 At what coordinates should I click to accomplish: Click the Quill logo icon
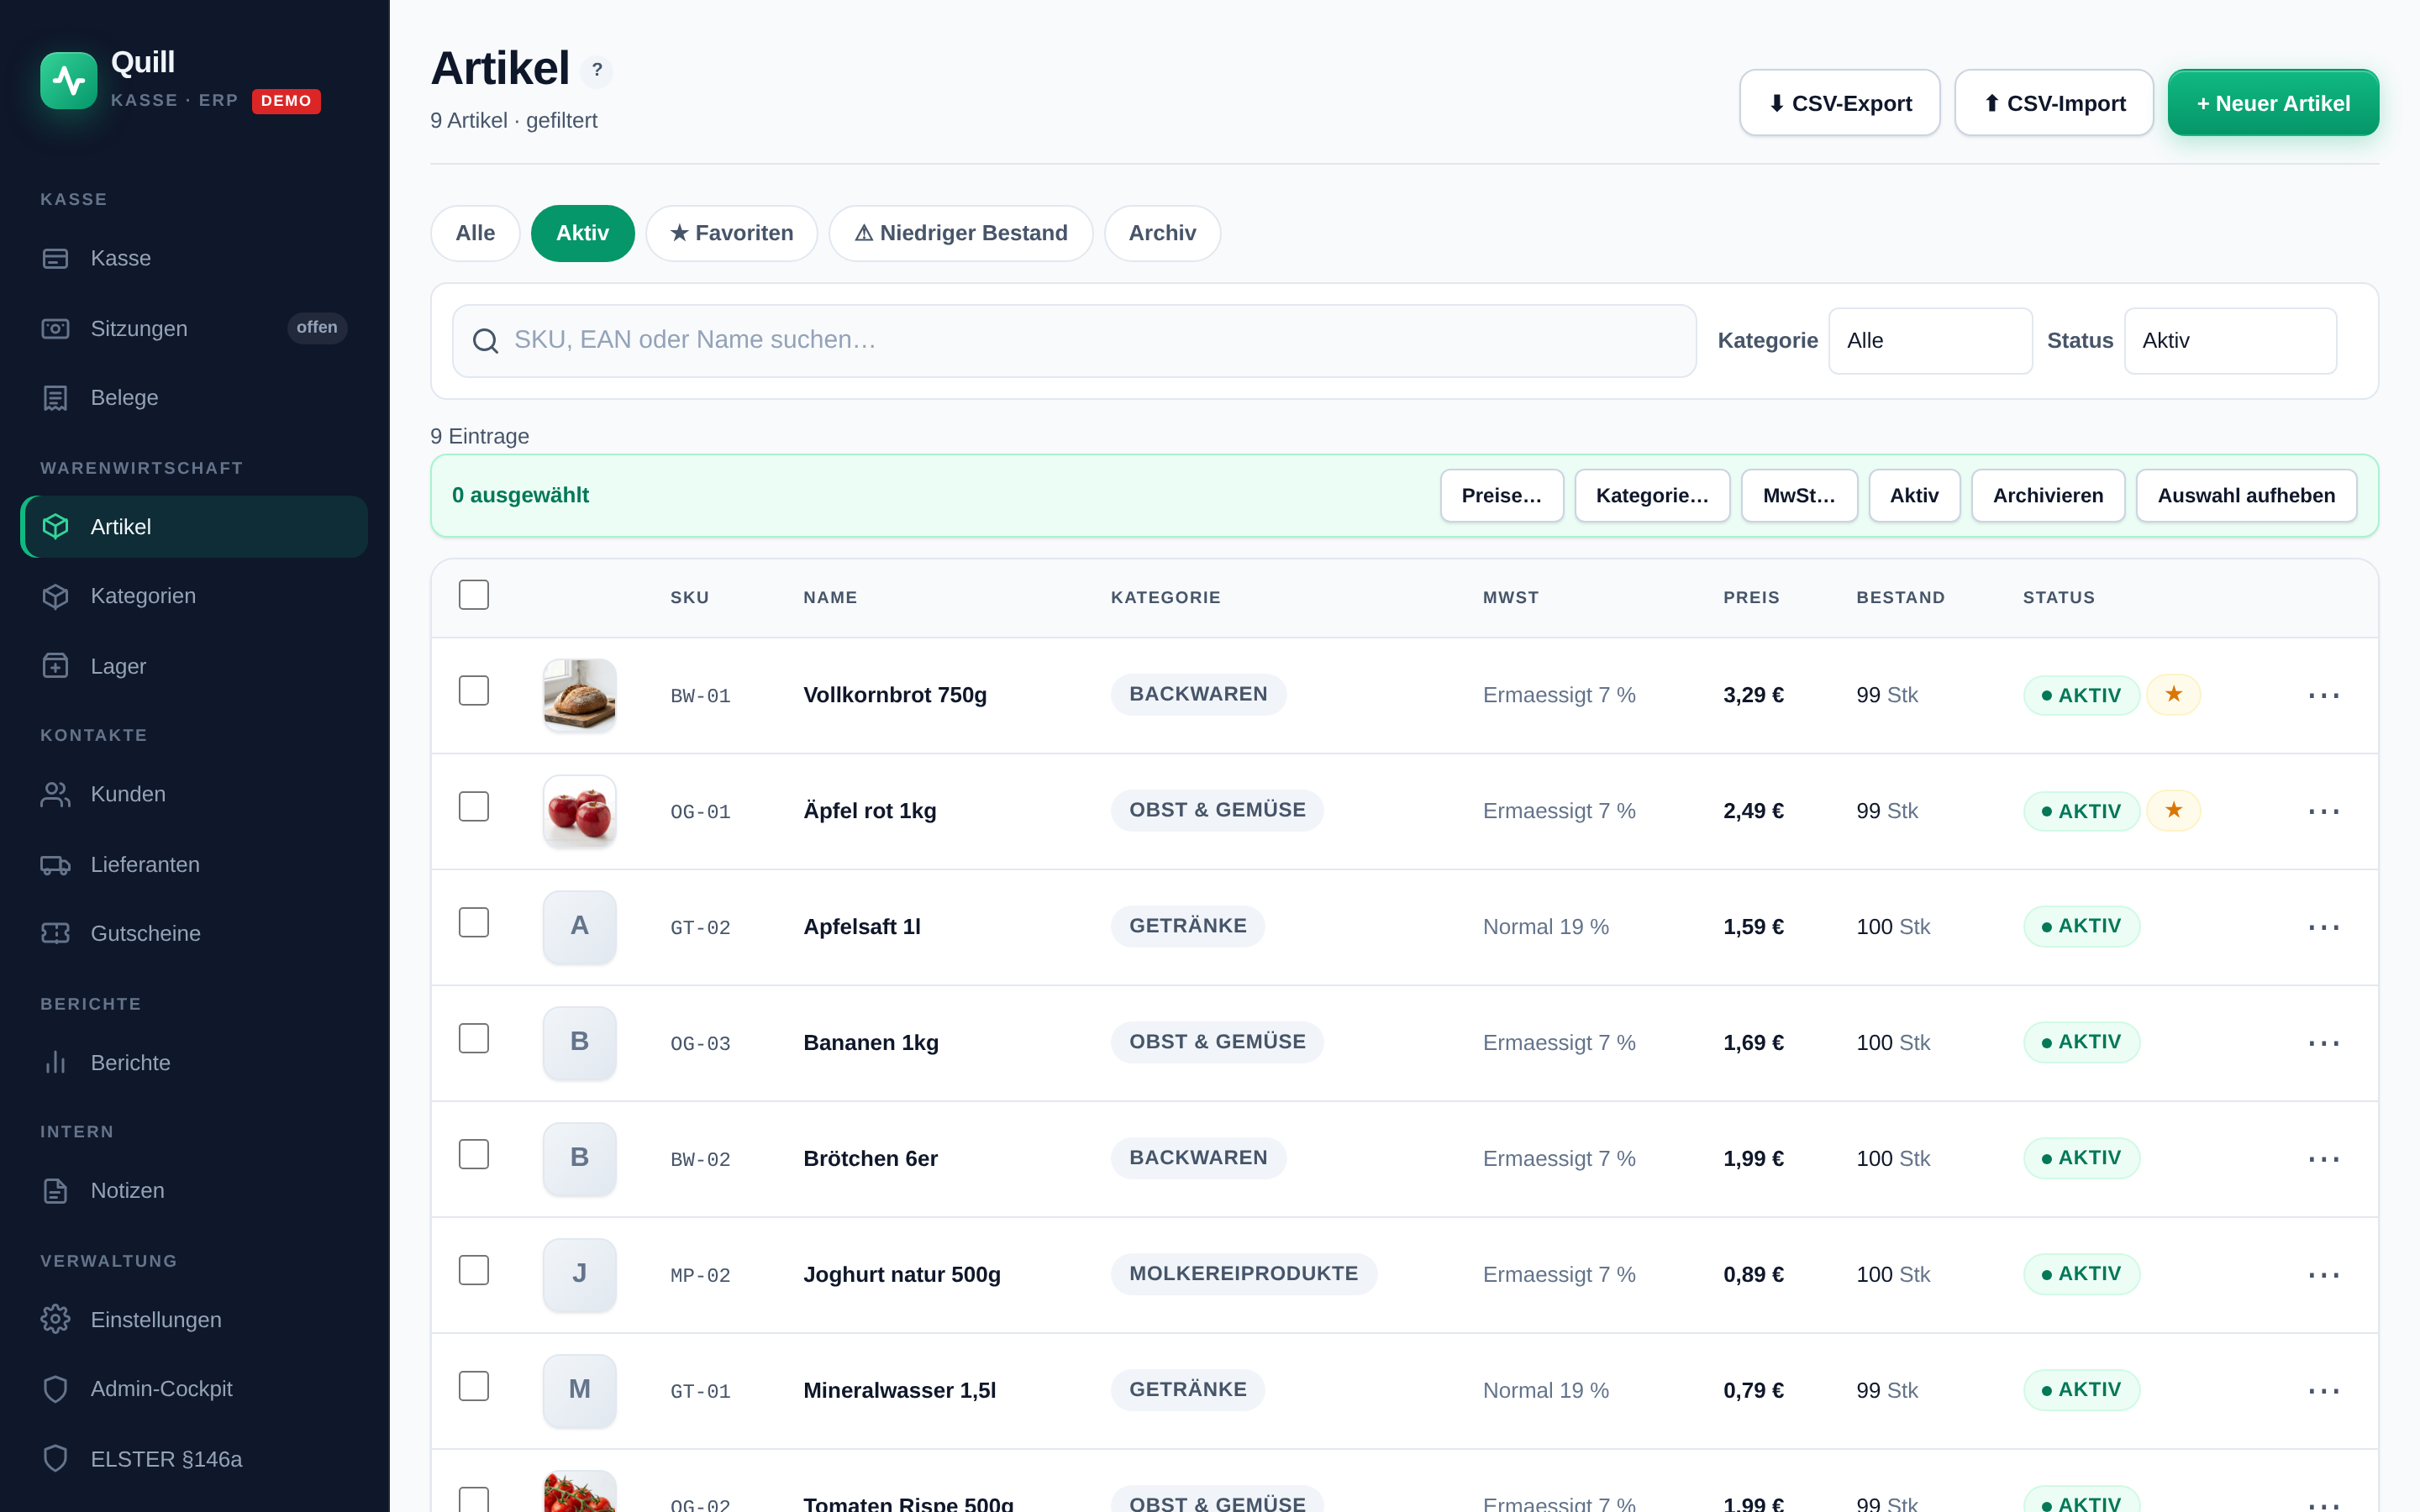(x=68, y=81)
